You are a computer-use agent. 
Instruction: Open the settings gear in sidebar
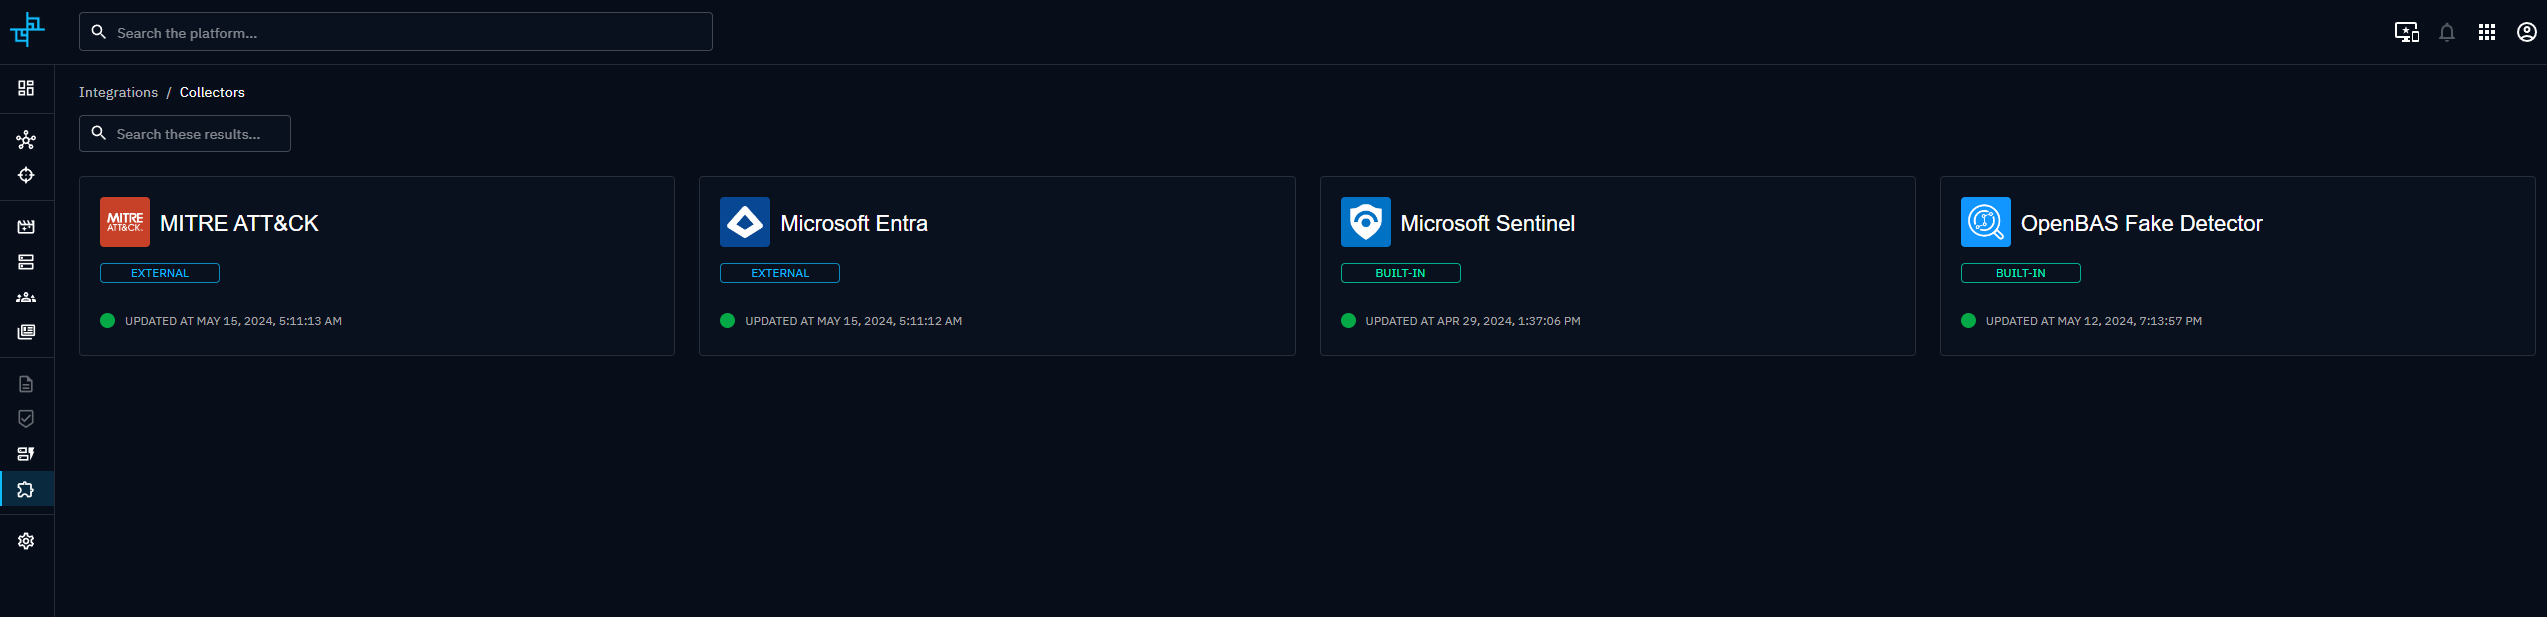coord(26,541)
